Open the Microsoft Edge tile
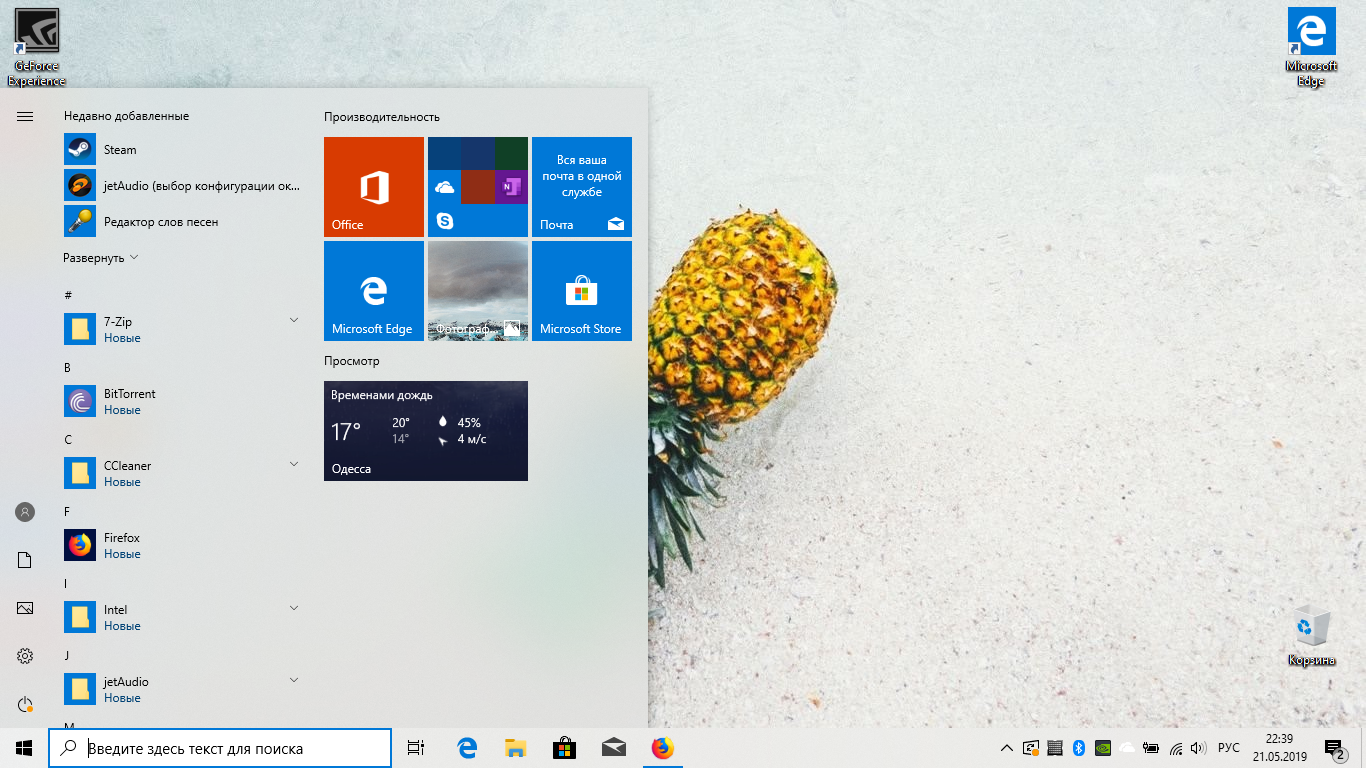 tap(374, 291)
